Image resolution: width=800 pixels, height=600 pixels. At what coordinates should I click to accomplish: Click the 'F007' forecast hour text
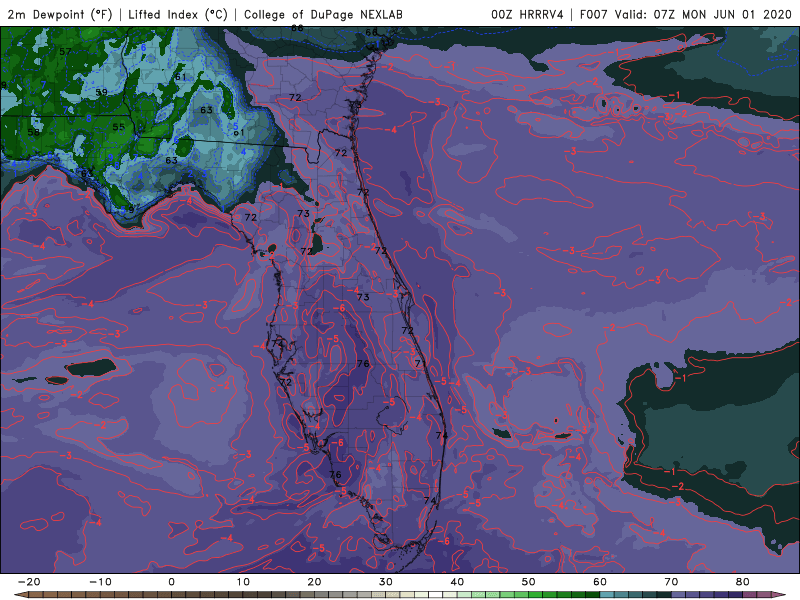(x=593, y=14)
